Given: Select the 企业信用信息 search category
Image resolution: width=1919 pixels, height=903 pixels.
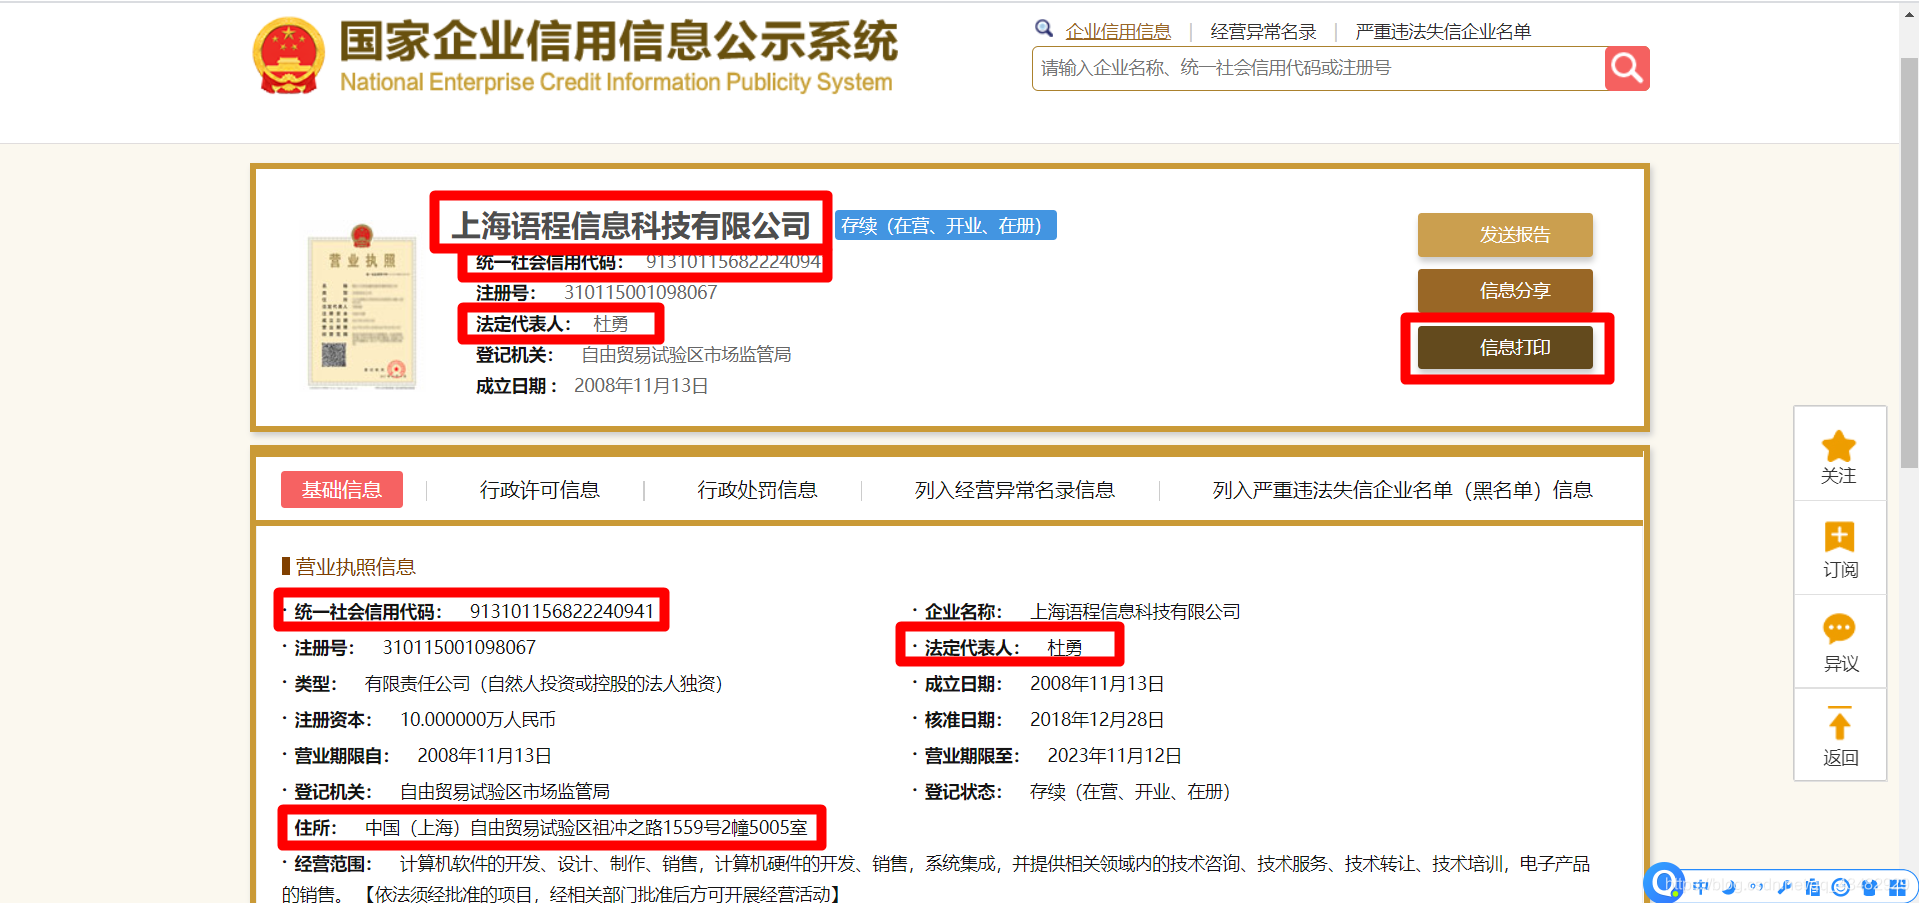Looking at the screenshot, I should coord(1118,31).
